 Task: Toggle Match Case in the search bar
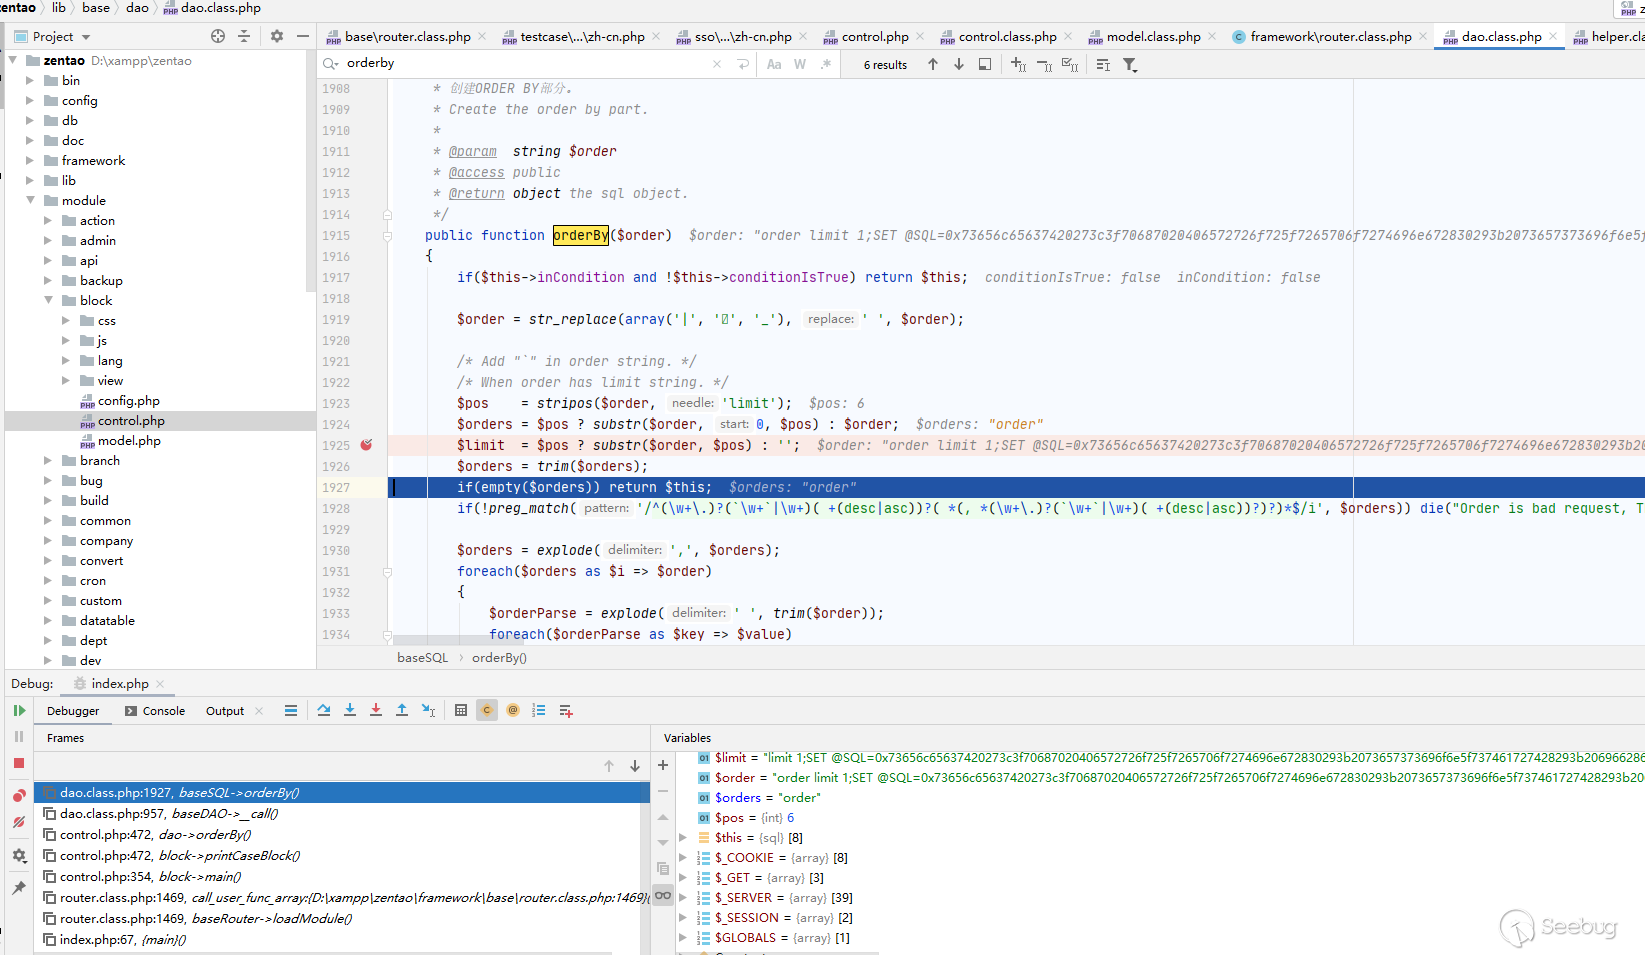point(774,64)
